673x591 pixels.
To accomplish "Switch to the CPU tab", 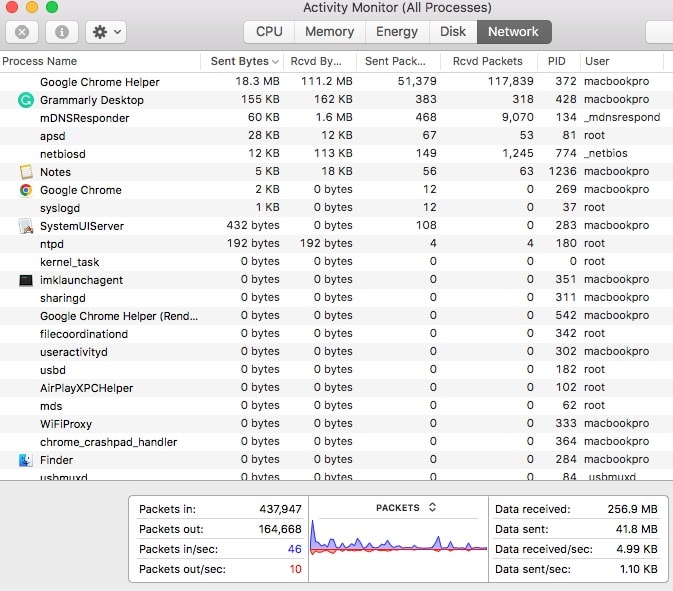I will click(269, 32).
